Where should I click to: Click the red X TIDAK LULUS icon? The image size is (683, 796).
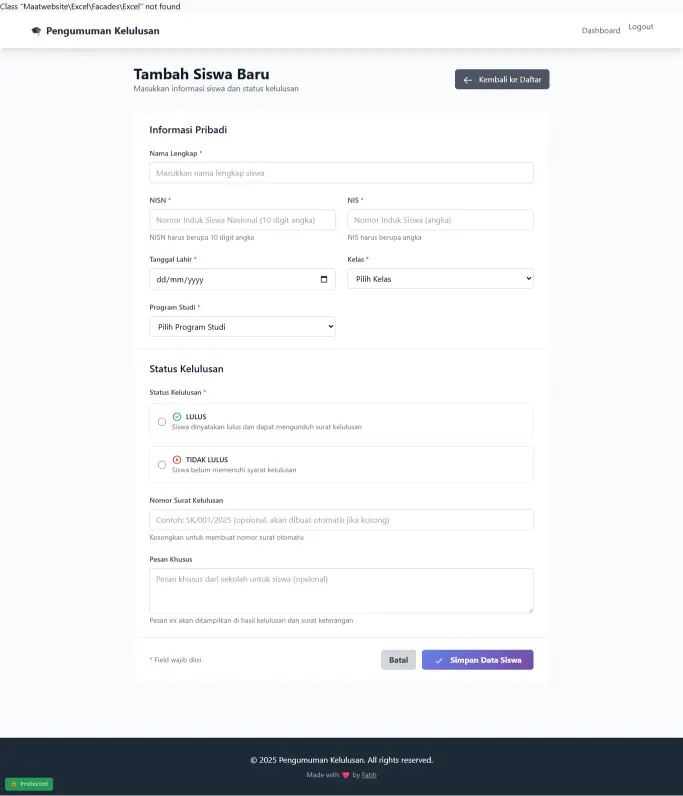[177, 460]
